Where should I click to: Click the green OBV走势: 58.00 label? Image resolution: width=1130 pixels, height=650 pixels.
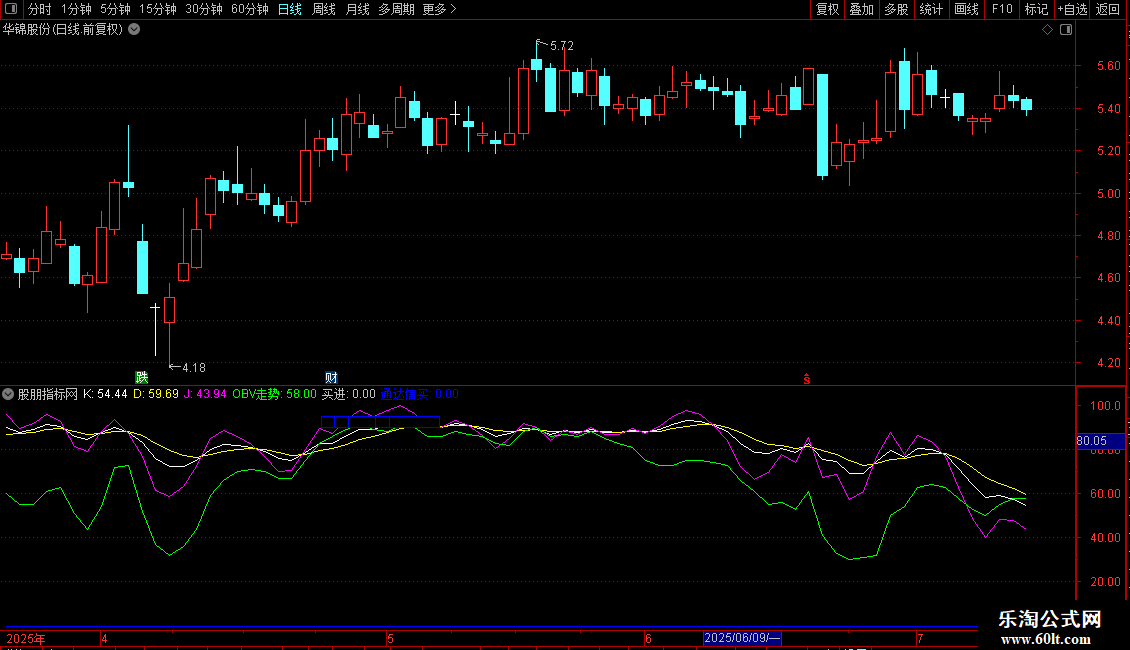click(x=274, y=394)
